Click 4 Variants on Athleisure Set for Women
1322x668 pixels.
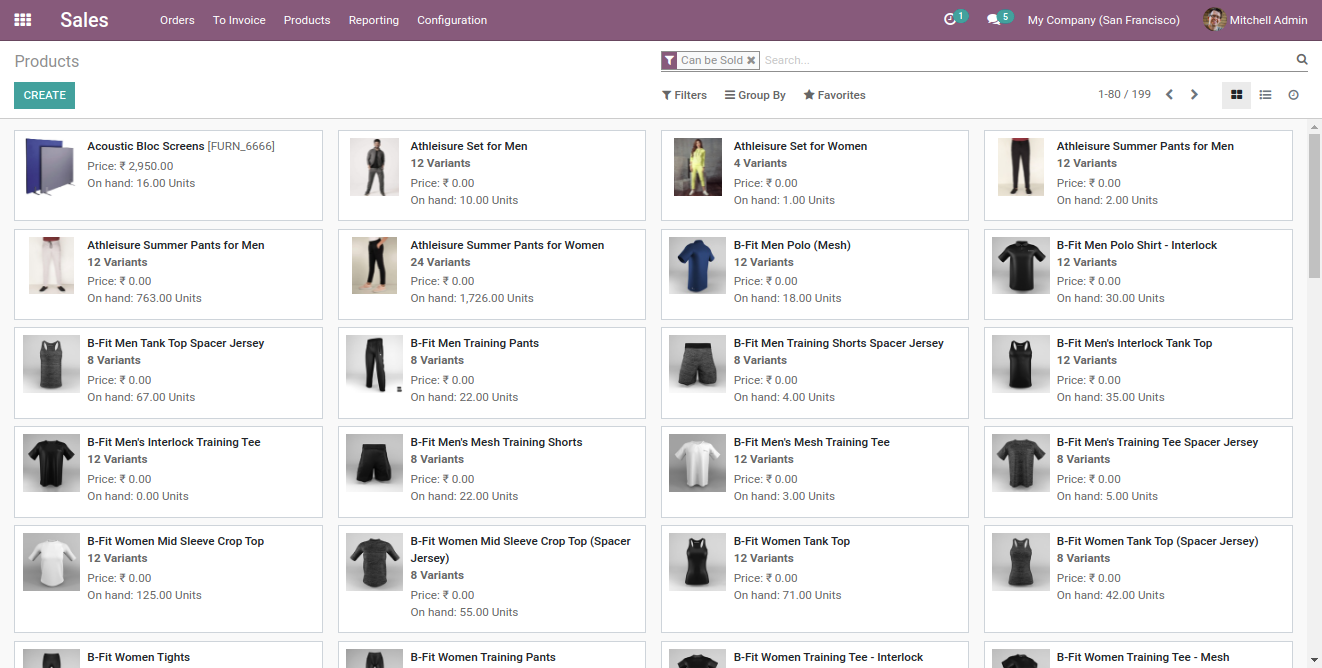pos(760,163)
